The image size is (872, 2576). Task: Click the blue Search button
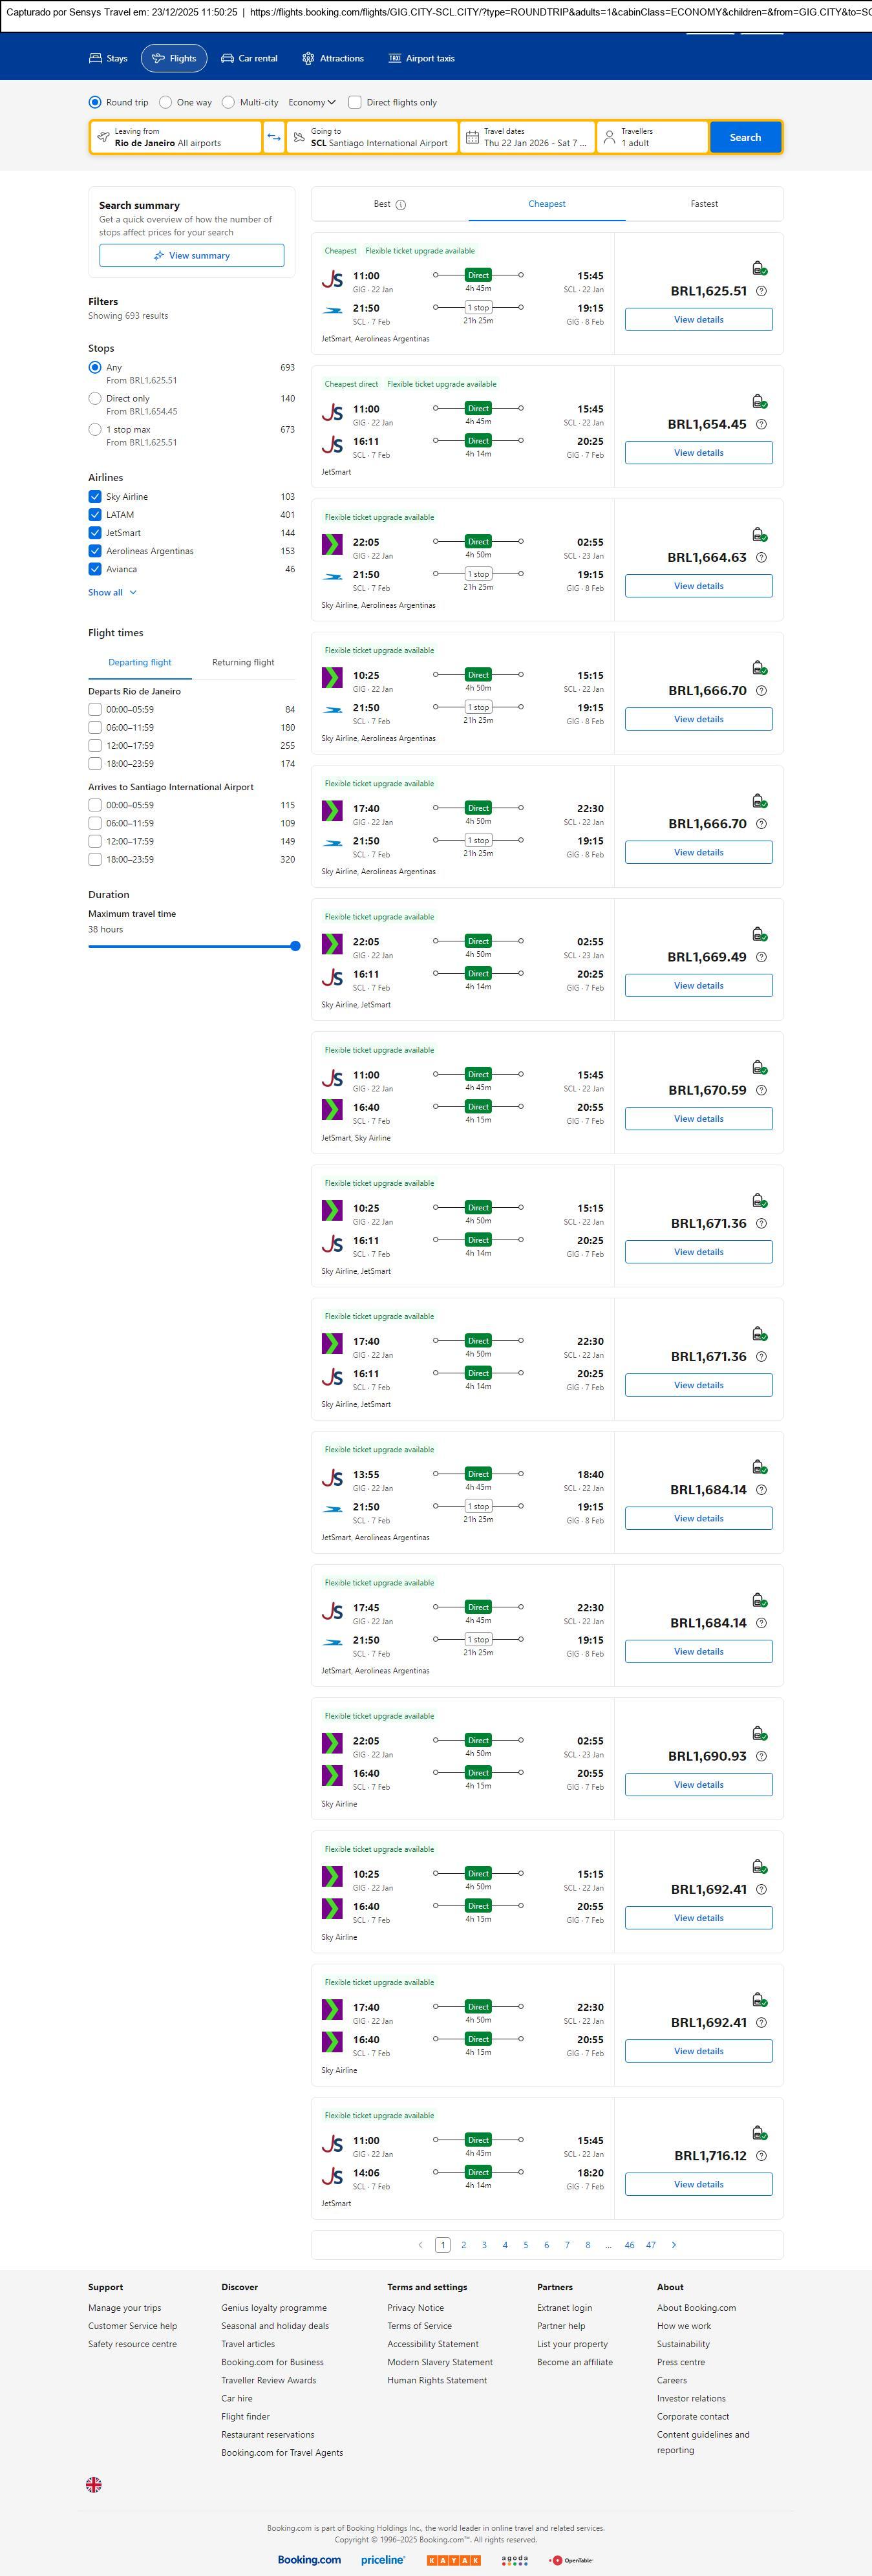click(x=745, y=137)
